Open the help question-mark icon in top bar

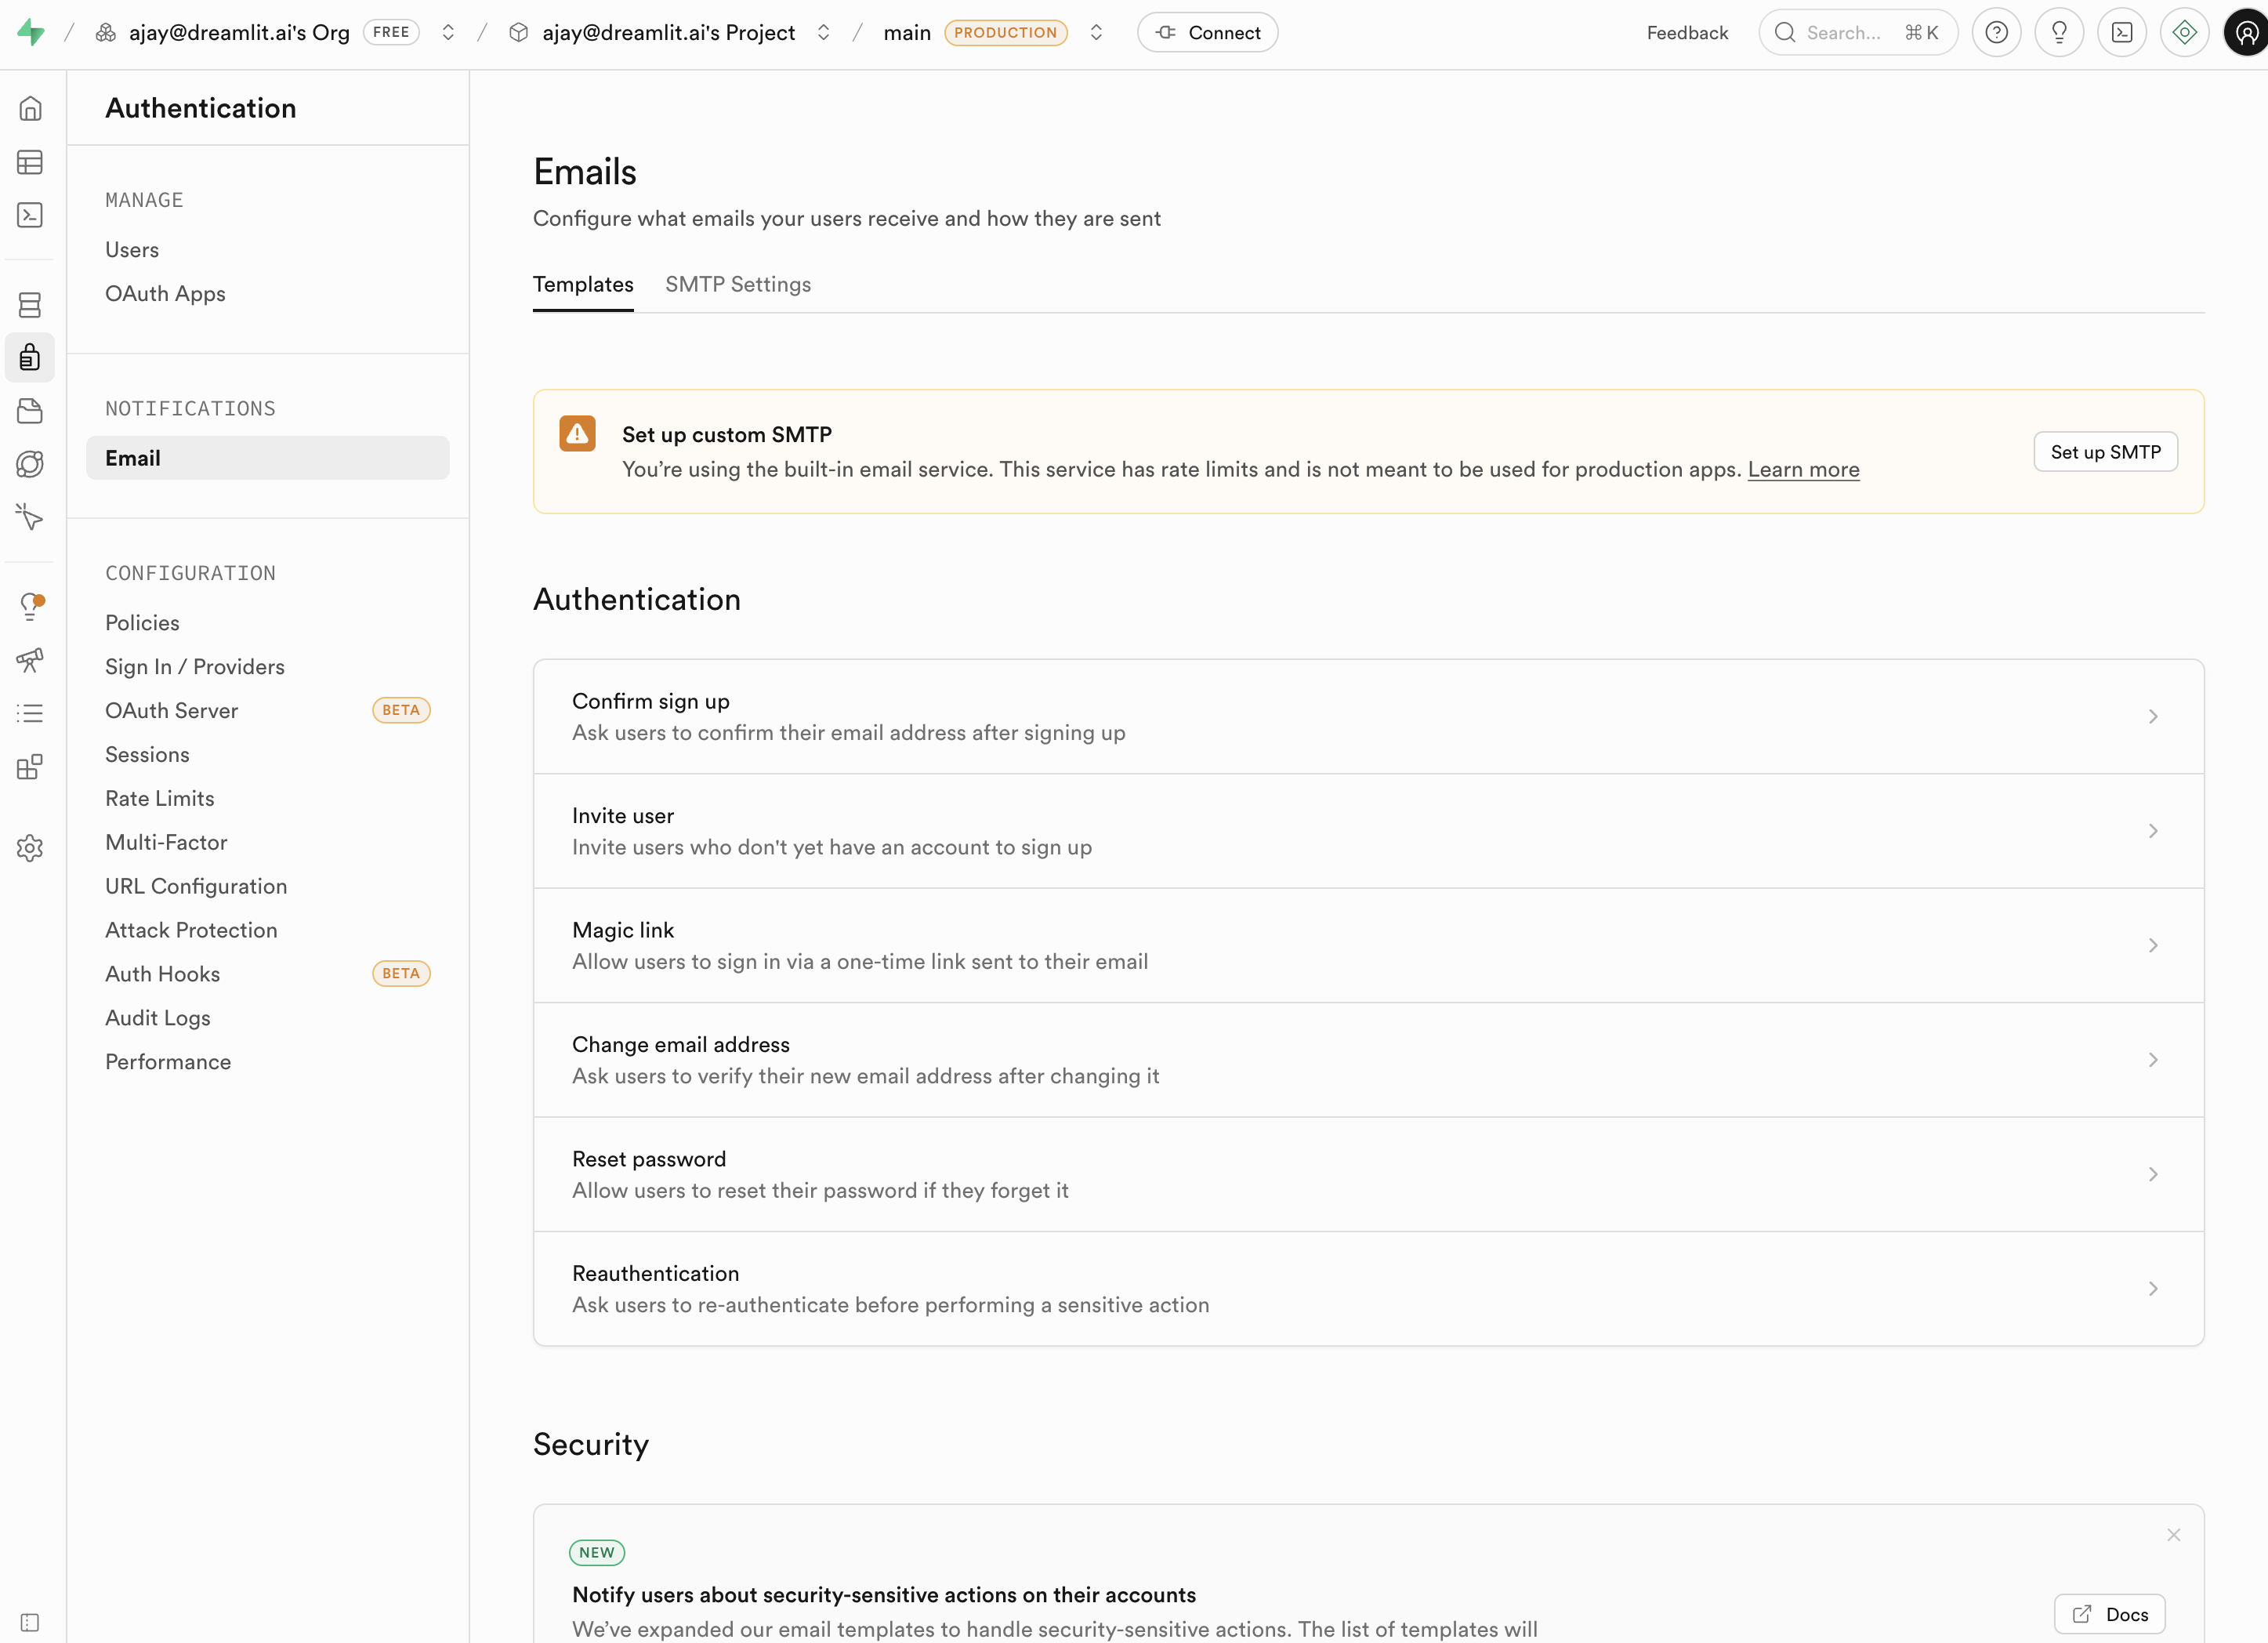[1997, 31]
